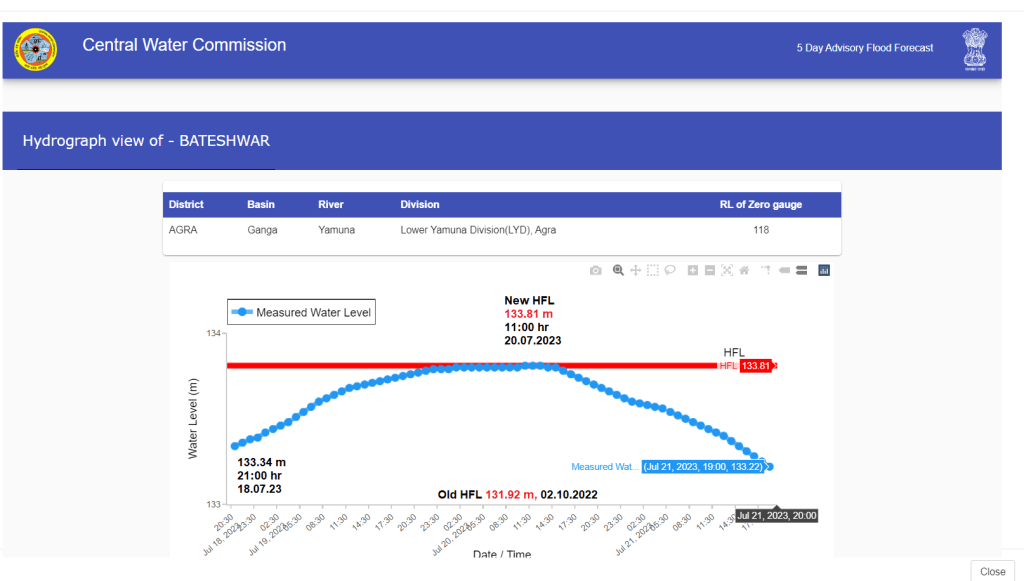Click the Plotly logo icon
This screenshot has height=581, width=1024.
tap(825, 270)
